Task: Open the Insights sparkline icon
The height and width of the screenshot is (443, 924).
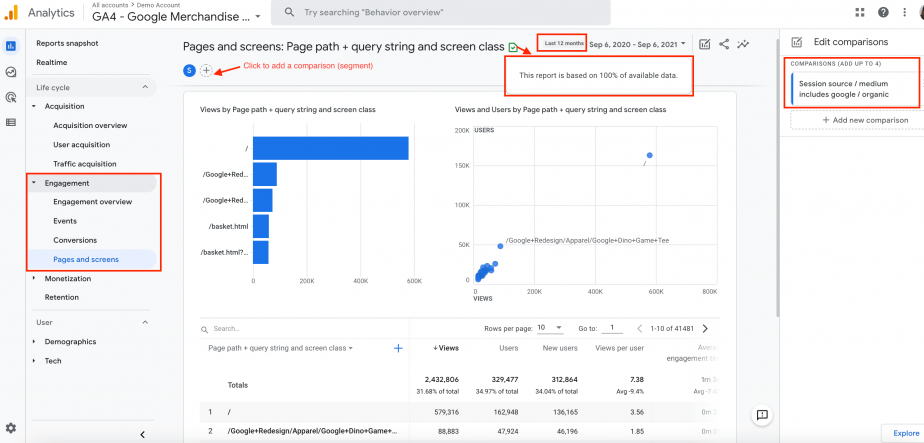Action: click(x=744, y=44)
